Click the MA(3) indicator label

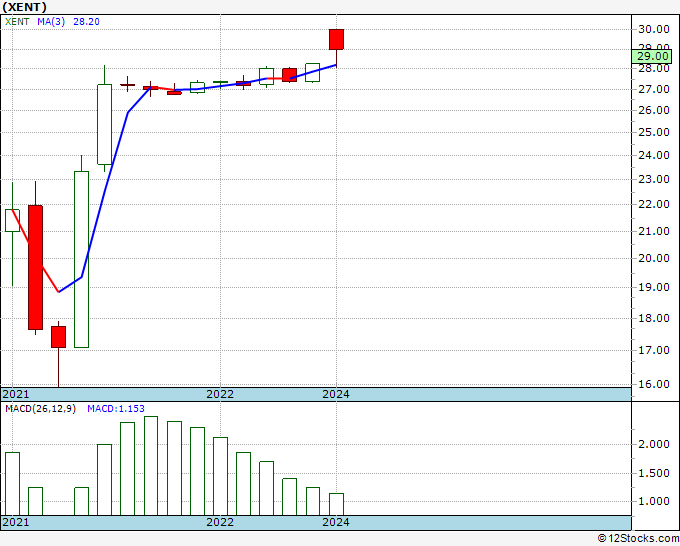point(51,22)
